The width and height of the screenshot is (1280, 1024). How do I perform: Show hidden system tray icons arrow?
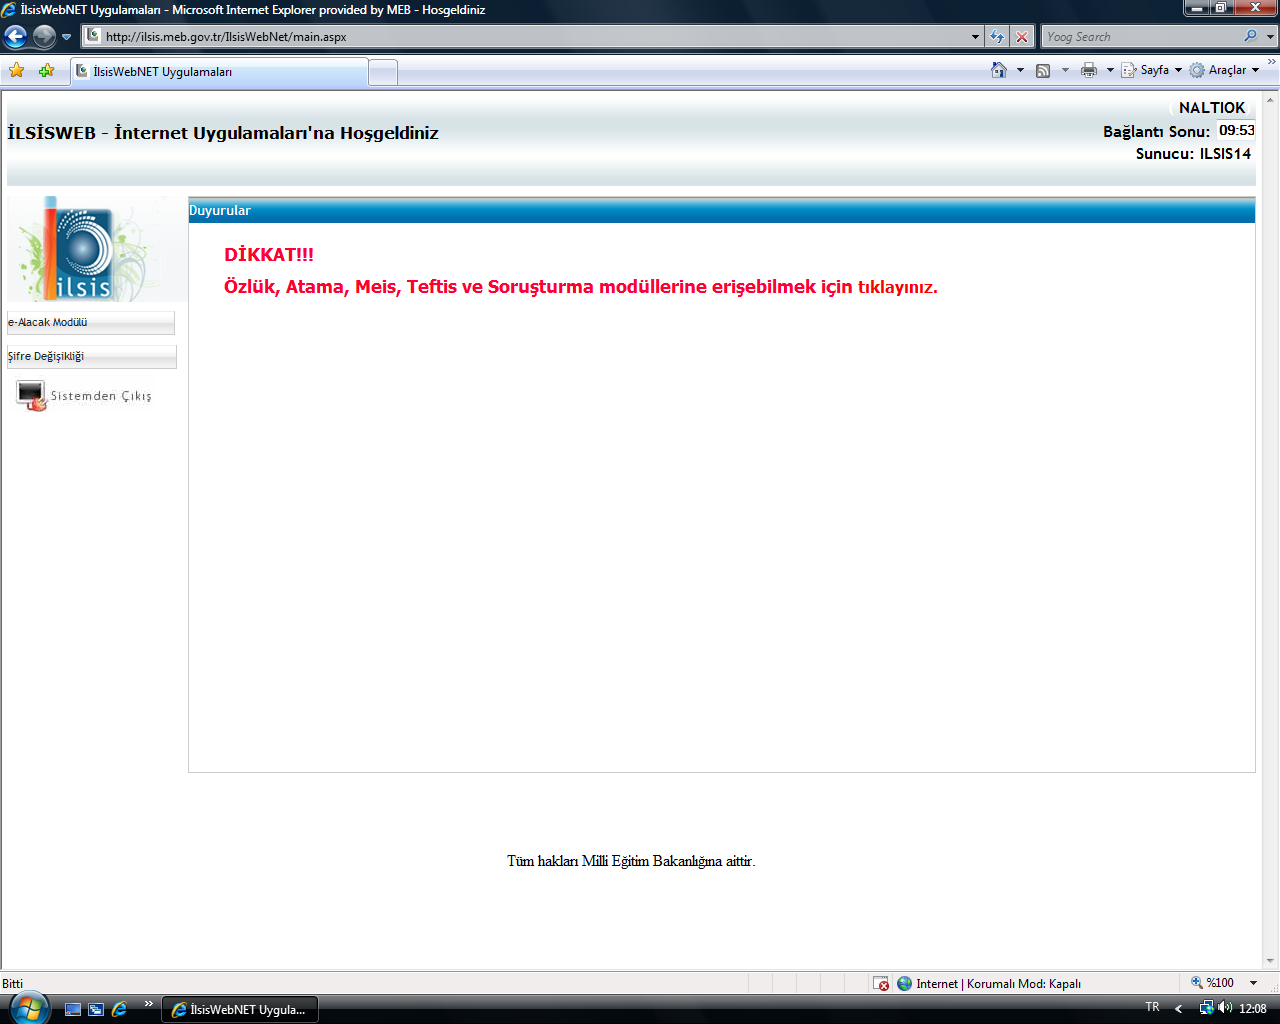tap(1179, 1009)
